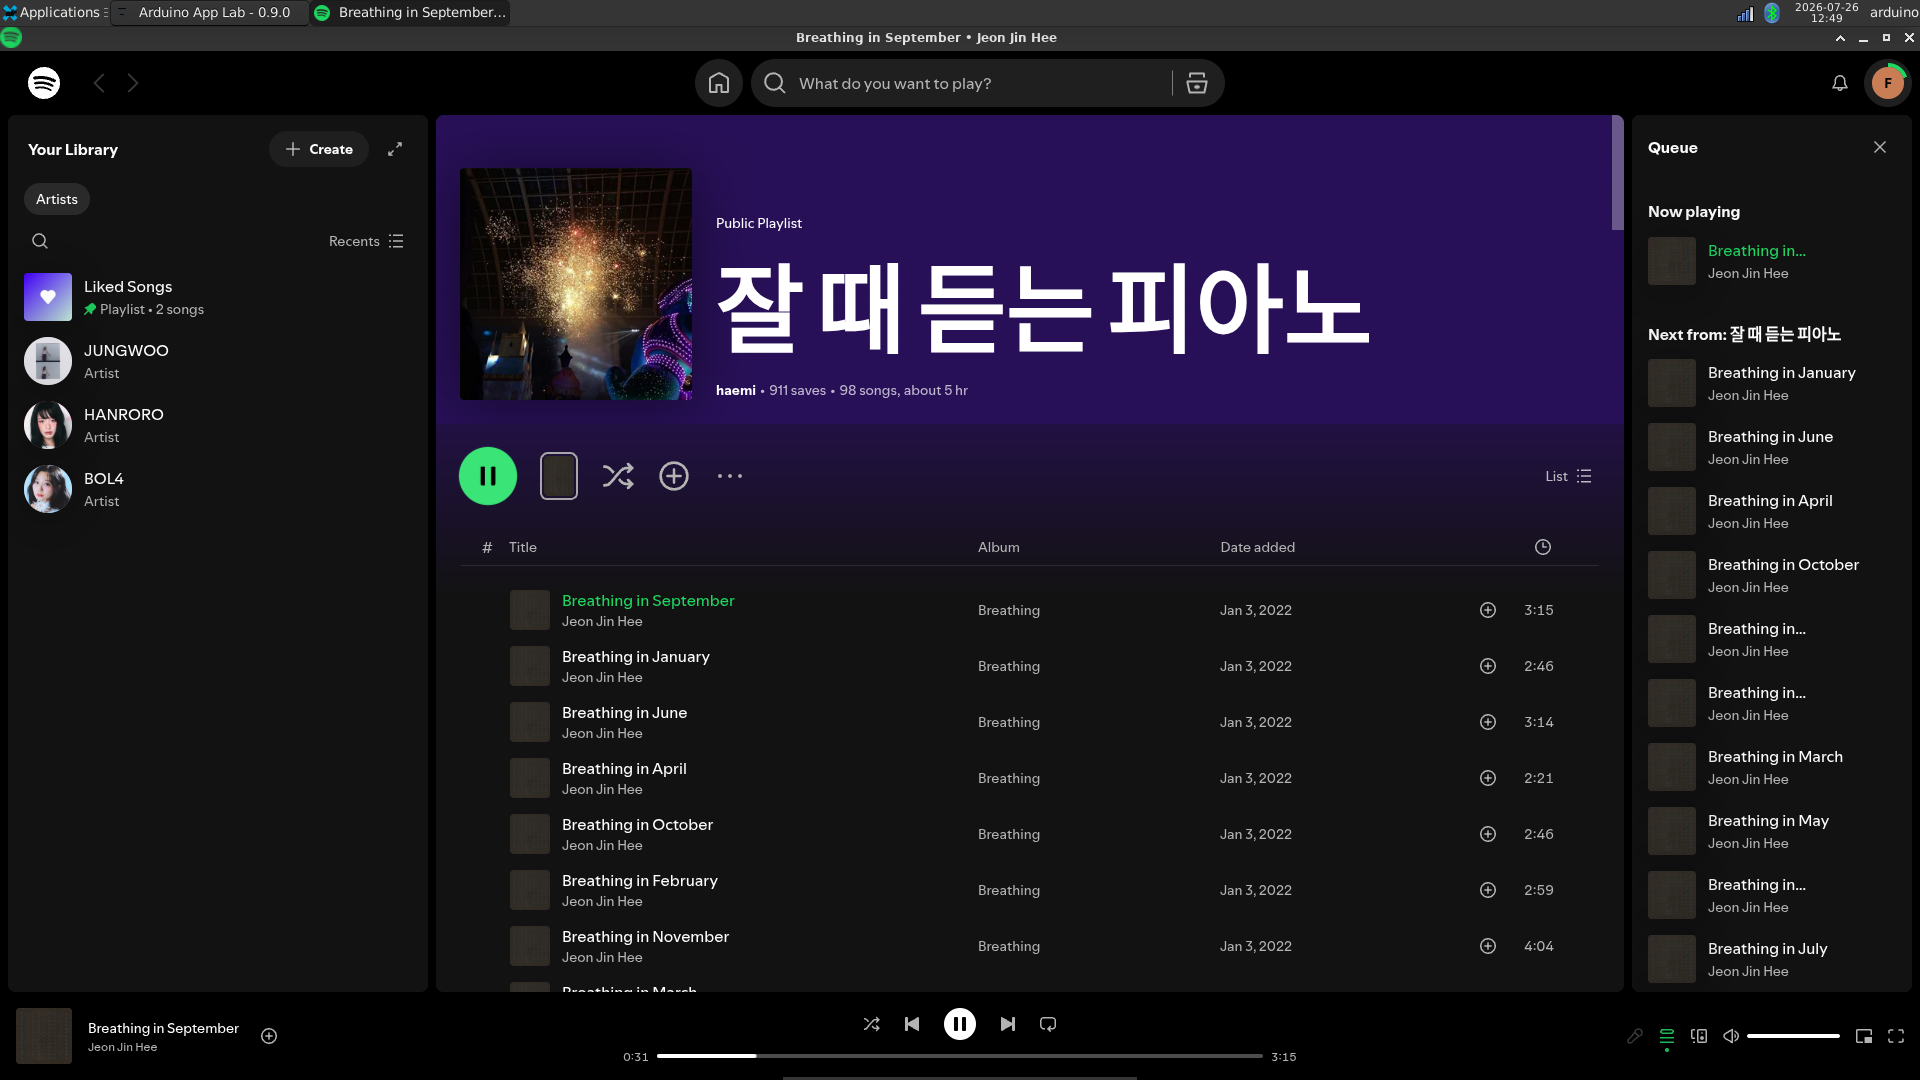
Task: Add Breathing in January row to Liked Songs
Action: [1488, 666]
